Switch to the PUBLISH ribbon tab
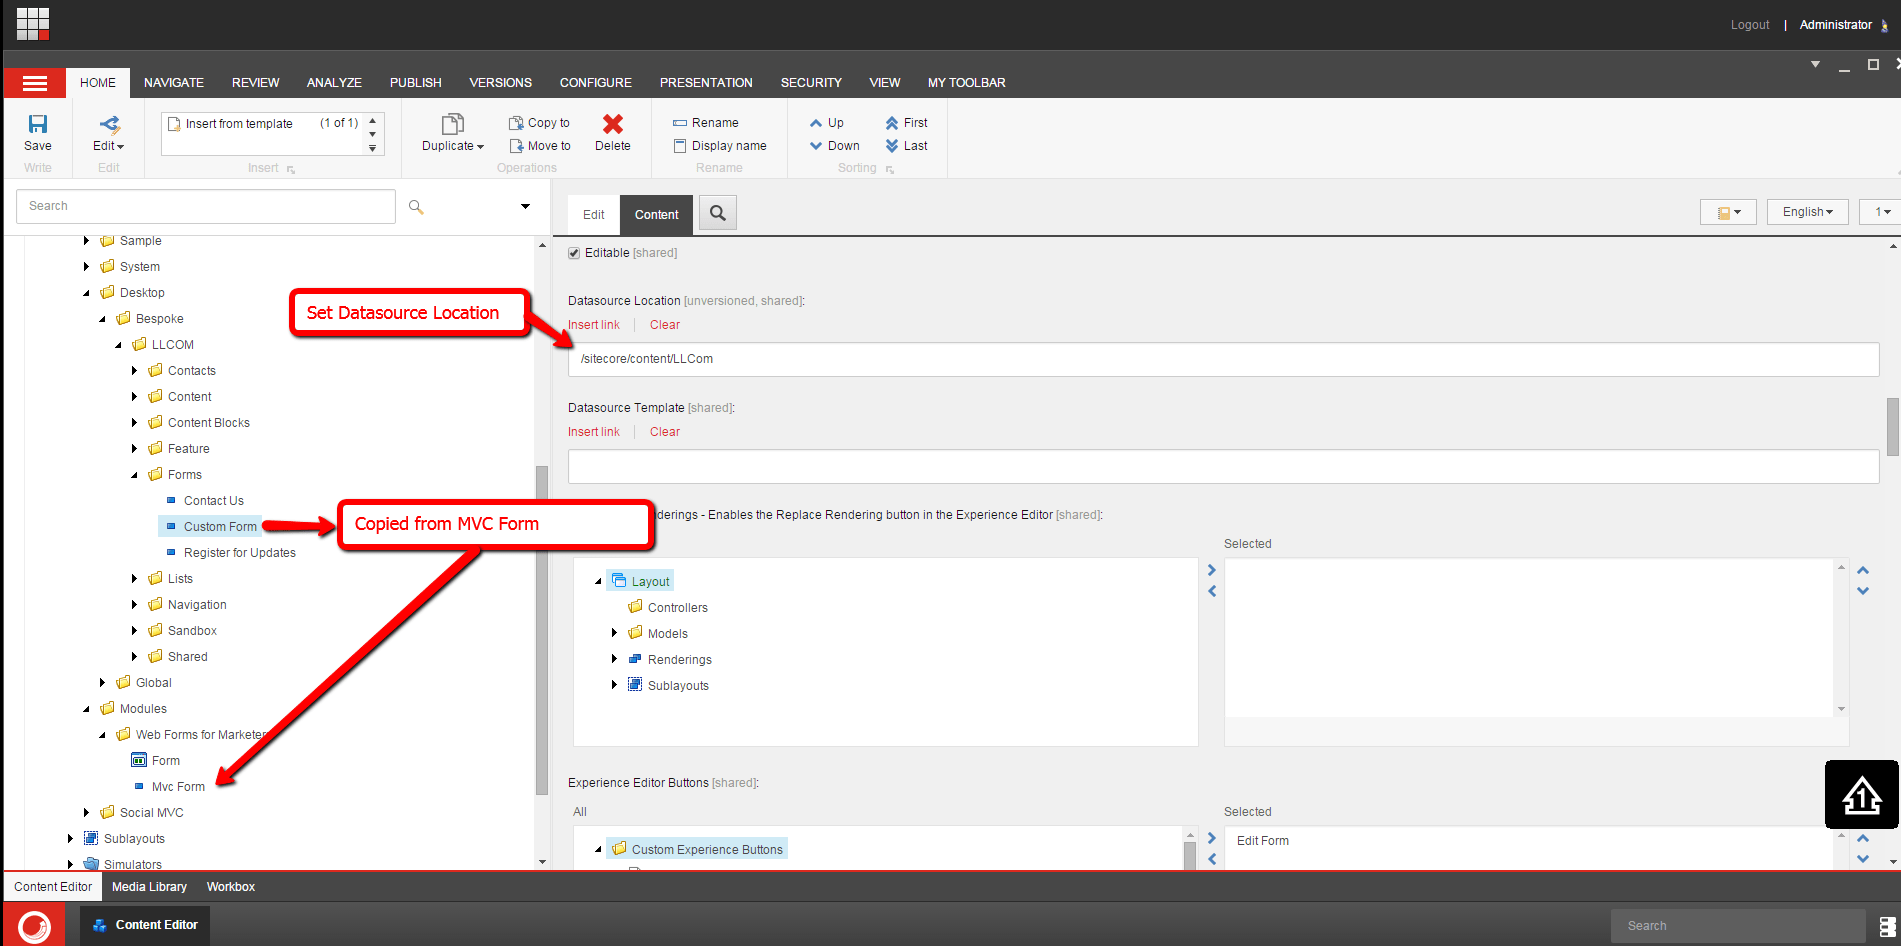 (x=415, y=82)
